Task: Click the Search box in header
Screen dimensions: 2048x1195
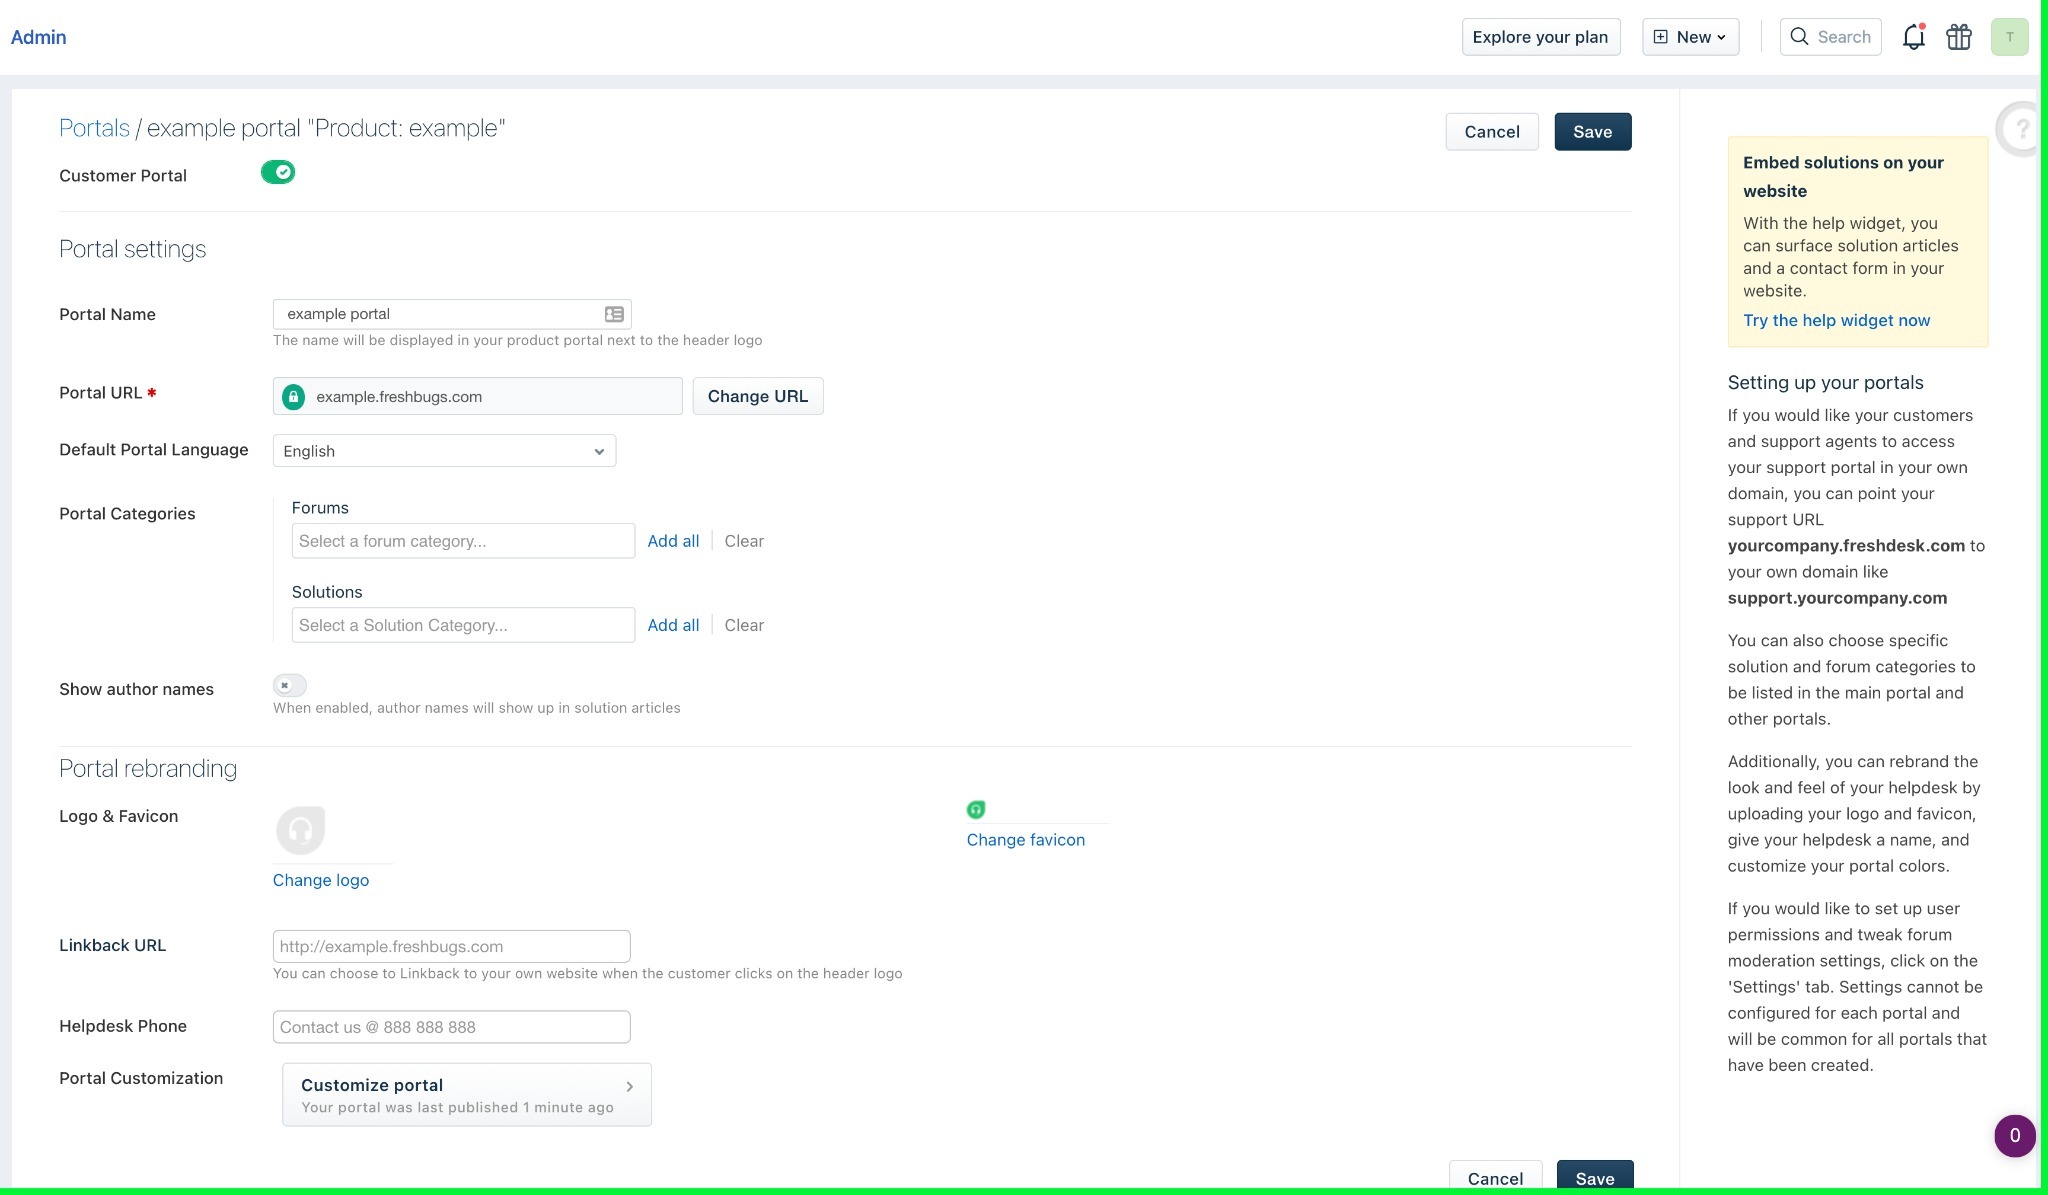Action: 1830,37
